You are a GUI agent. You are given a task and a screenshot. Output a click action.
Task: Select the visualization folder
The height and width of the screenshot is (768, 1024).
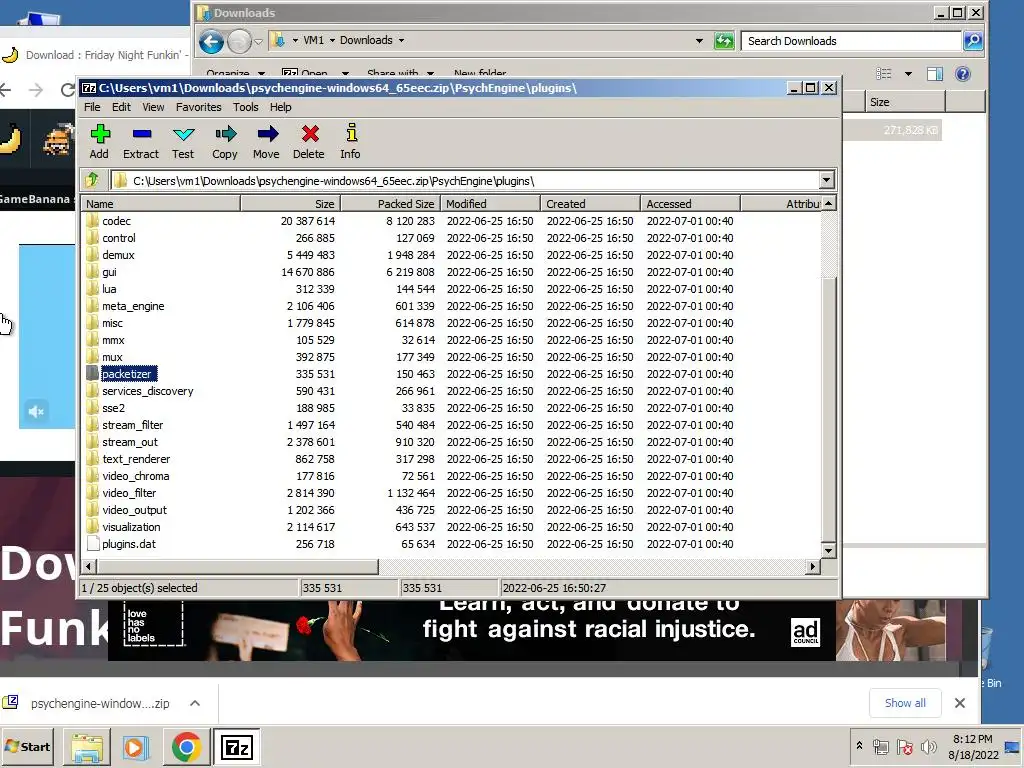click(131, 526)
